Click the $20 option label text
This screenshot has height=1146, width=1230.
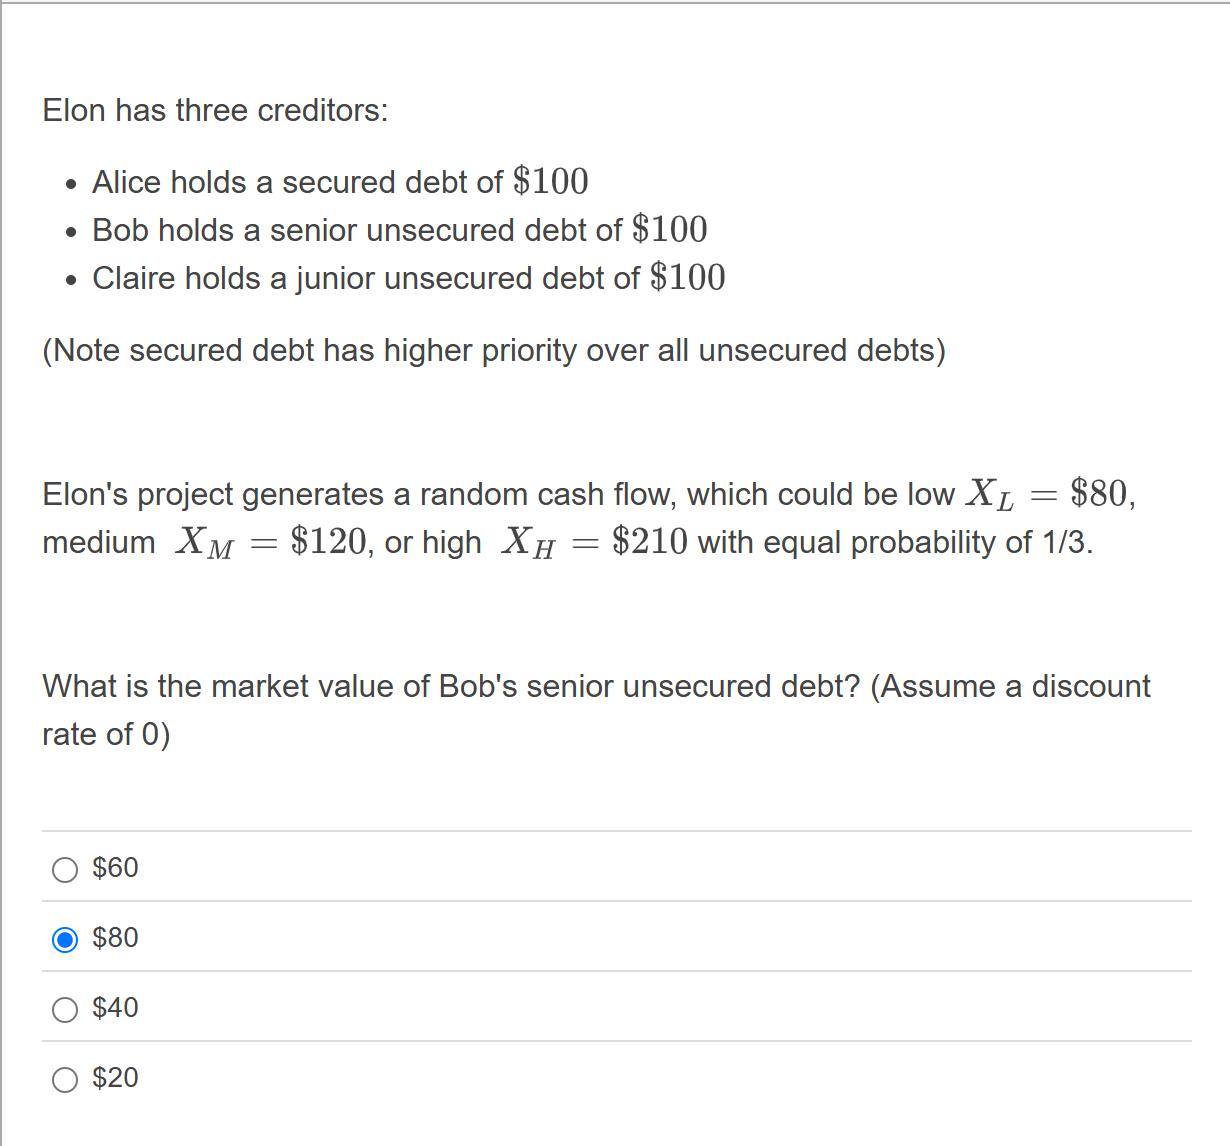click(115, 1078)
